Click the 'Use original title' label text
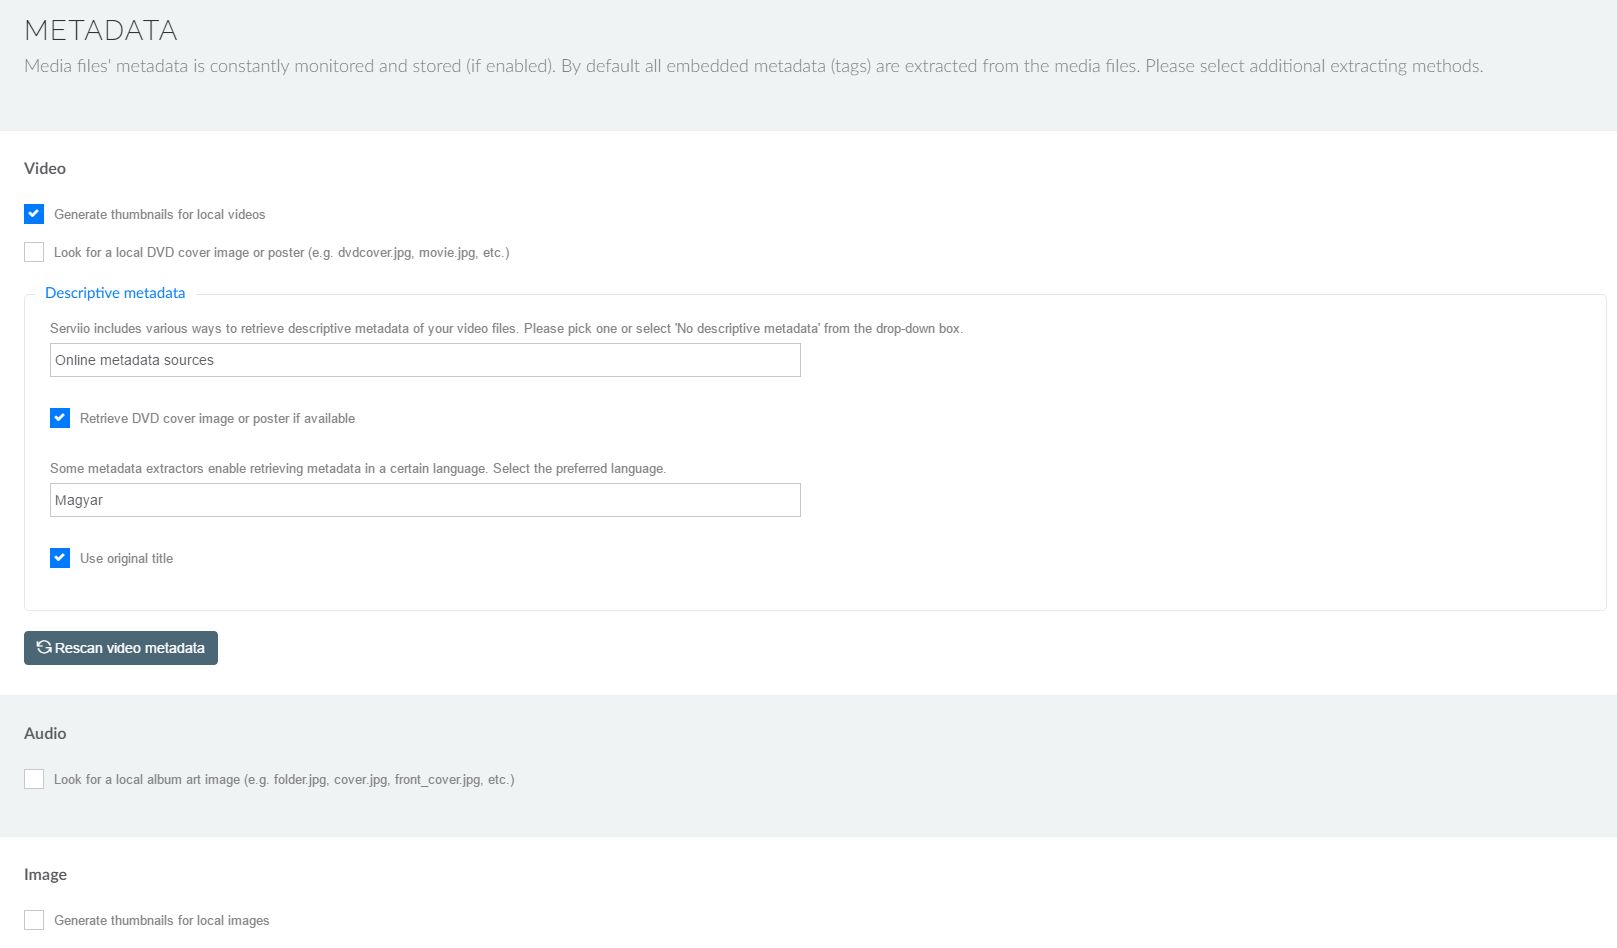The height and width of the screenshot is (948, 1617). point(126,559)
